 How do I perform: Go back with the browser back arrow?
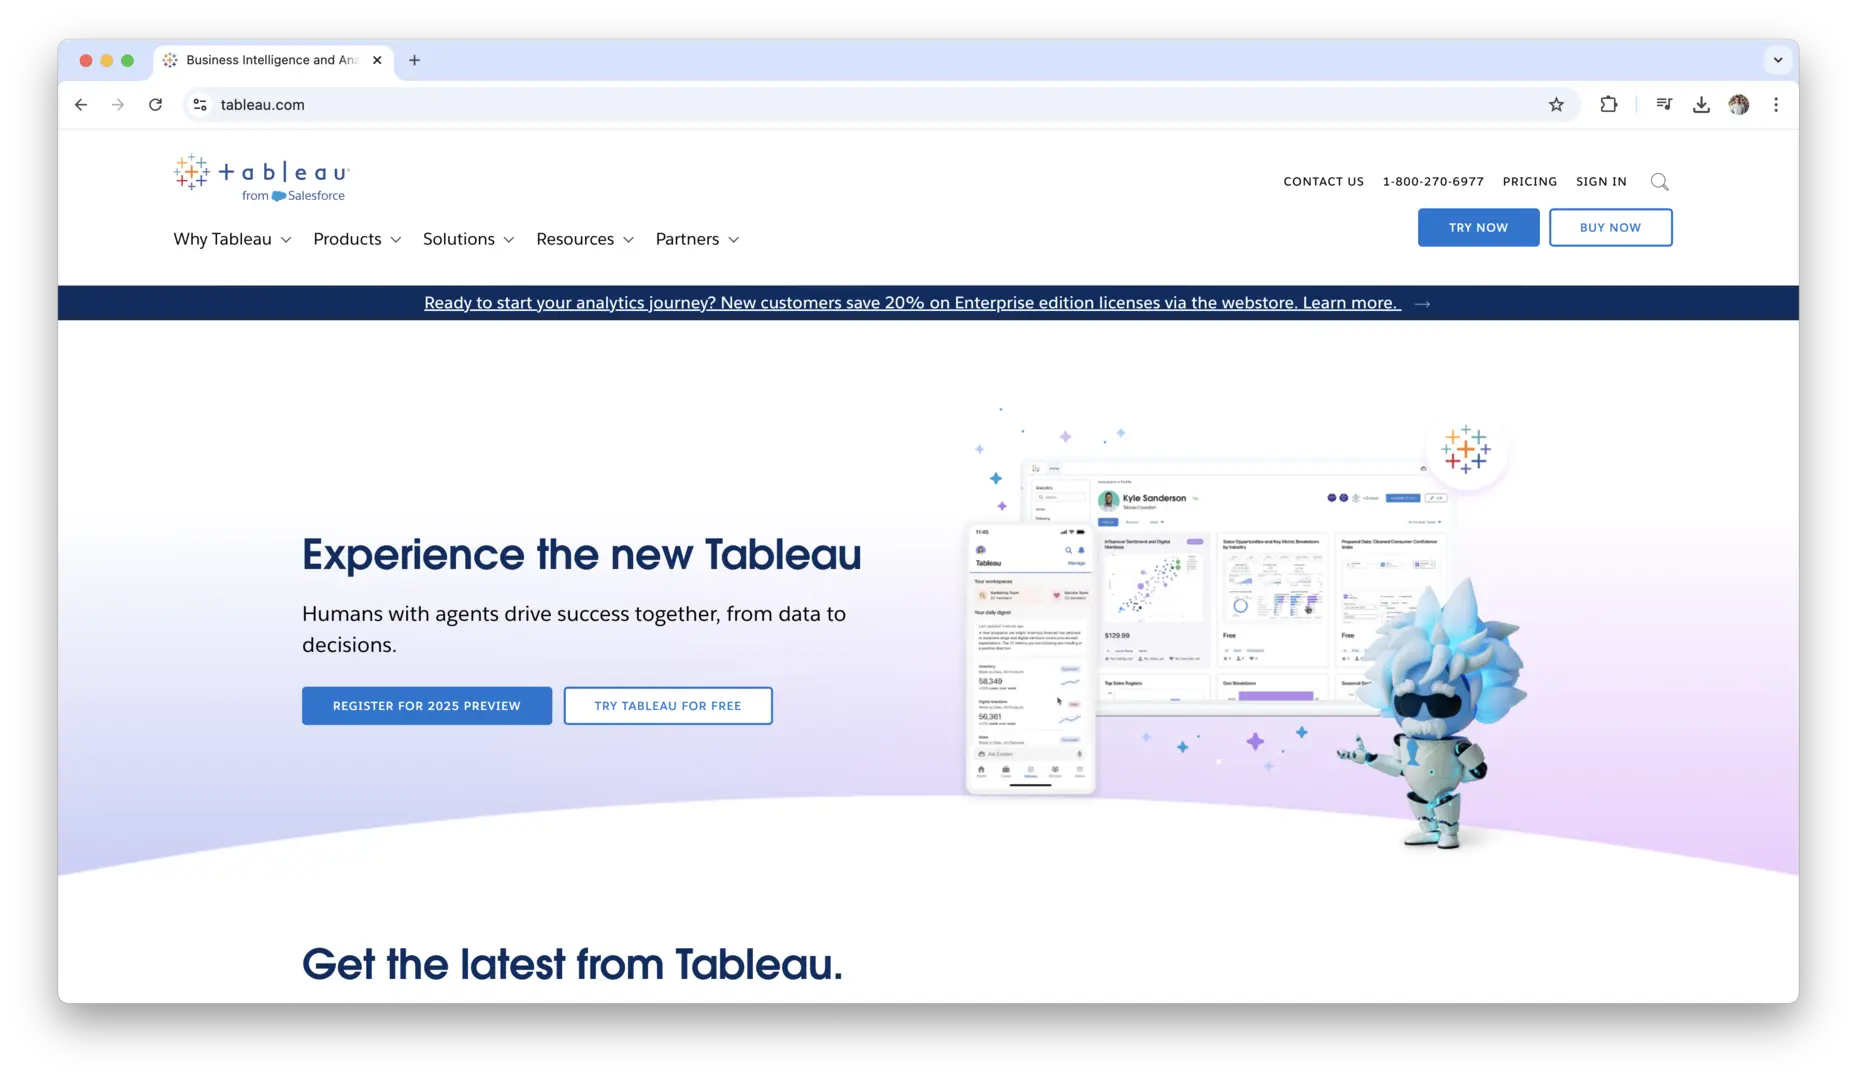point(81,104)
